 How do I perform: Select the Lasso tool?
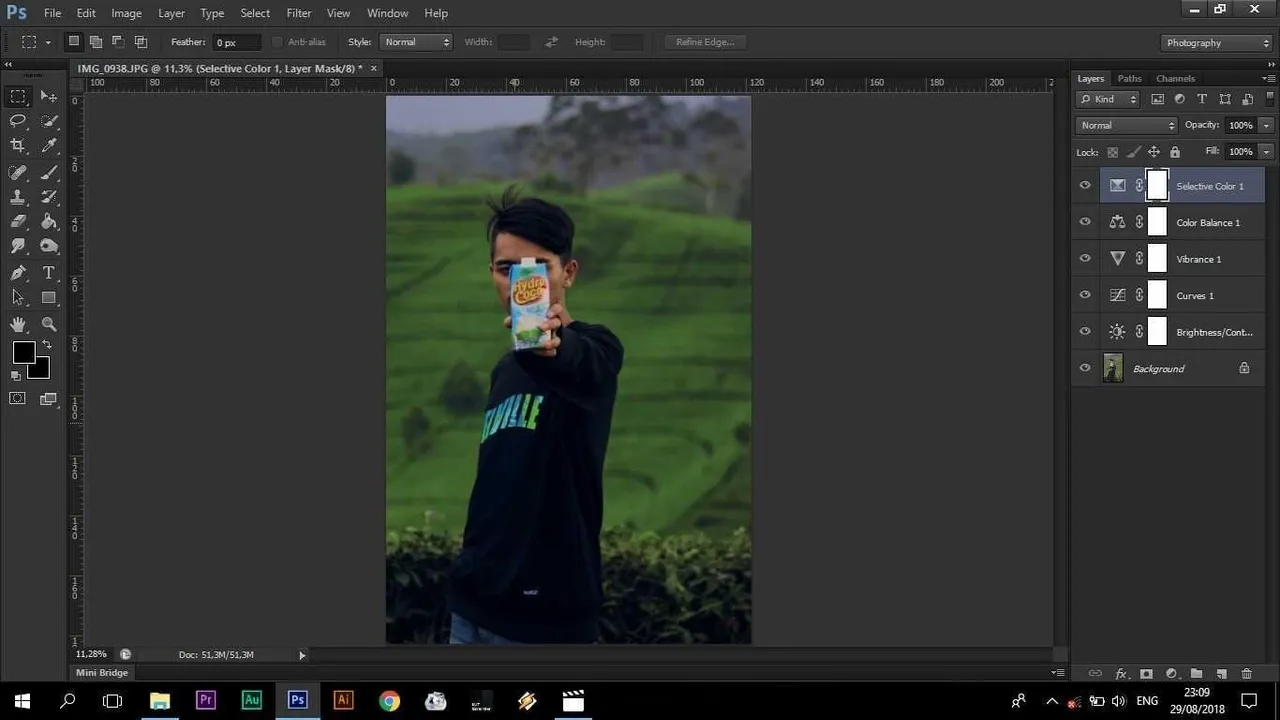click(18, 121)
